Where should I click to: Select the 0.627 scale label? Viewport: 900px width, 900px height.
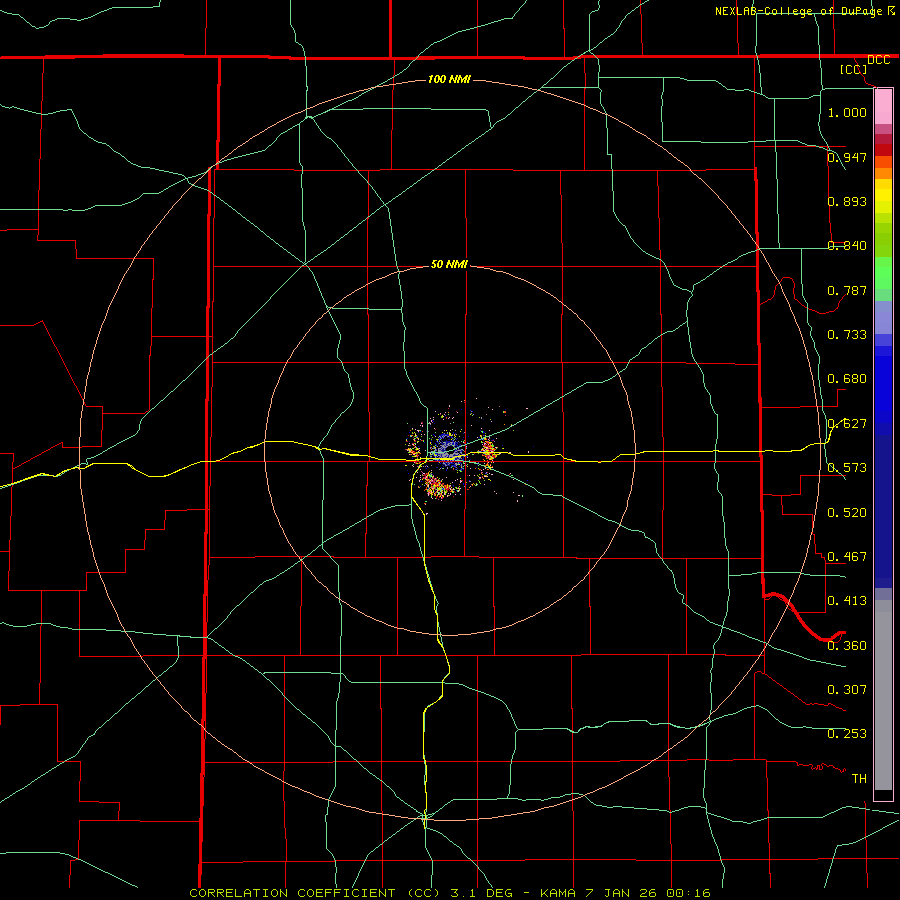pyautogui.click(x=847, y=424)
